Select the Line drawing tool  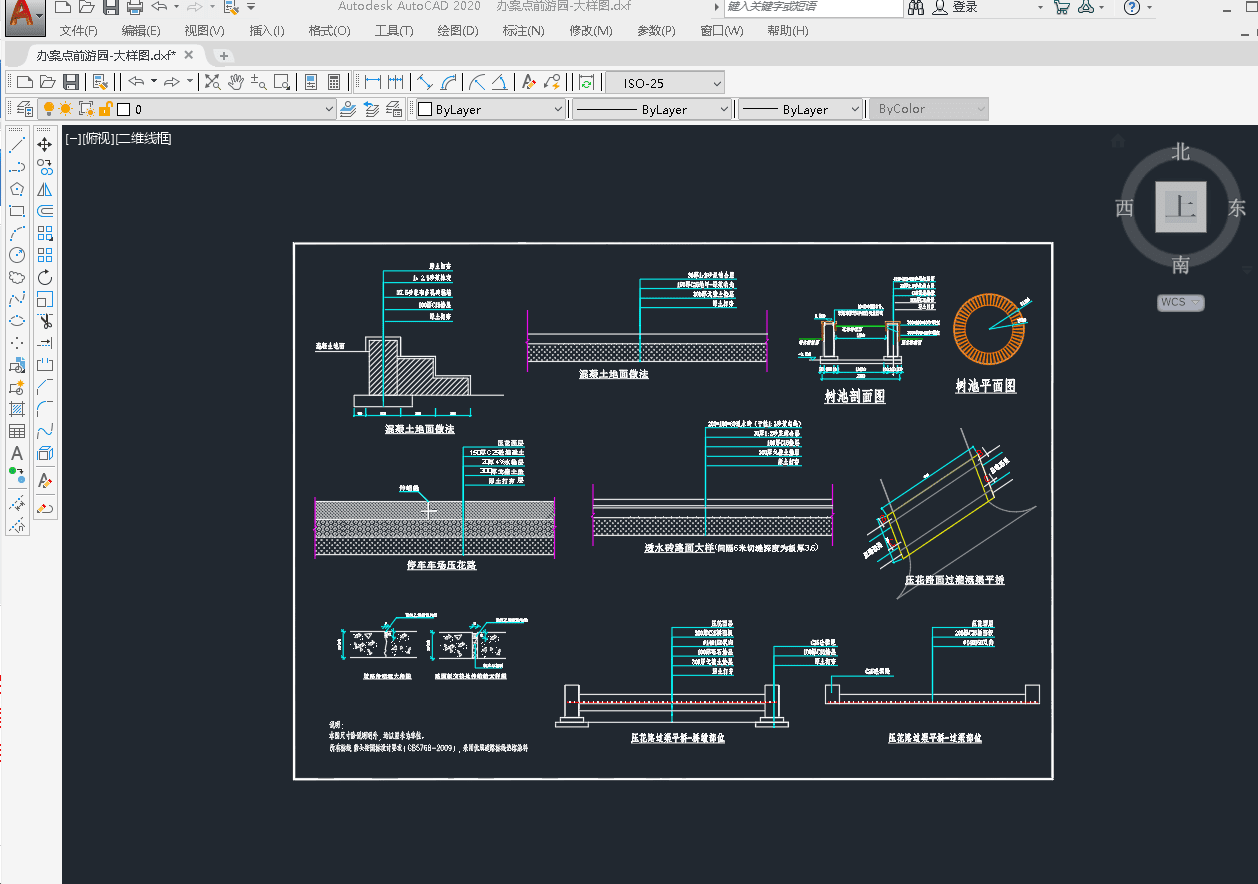(x=17, y=145)
